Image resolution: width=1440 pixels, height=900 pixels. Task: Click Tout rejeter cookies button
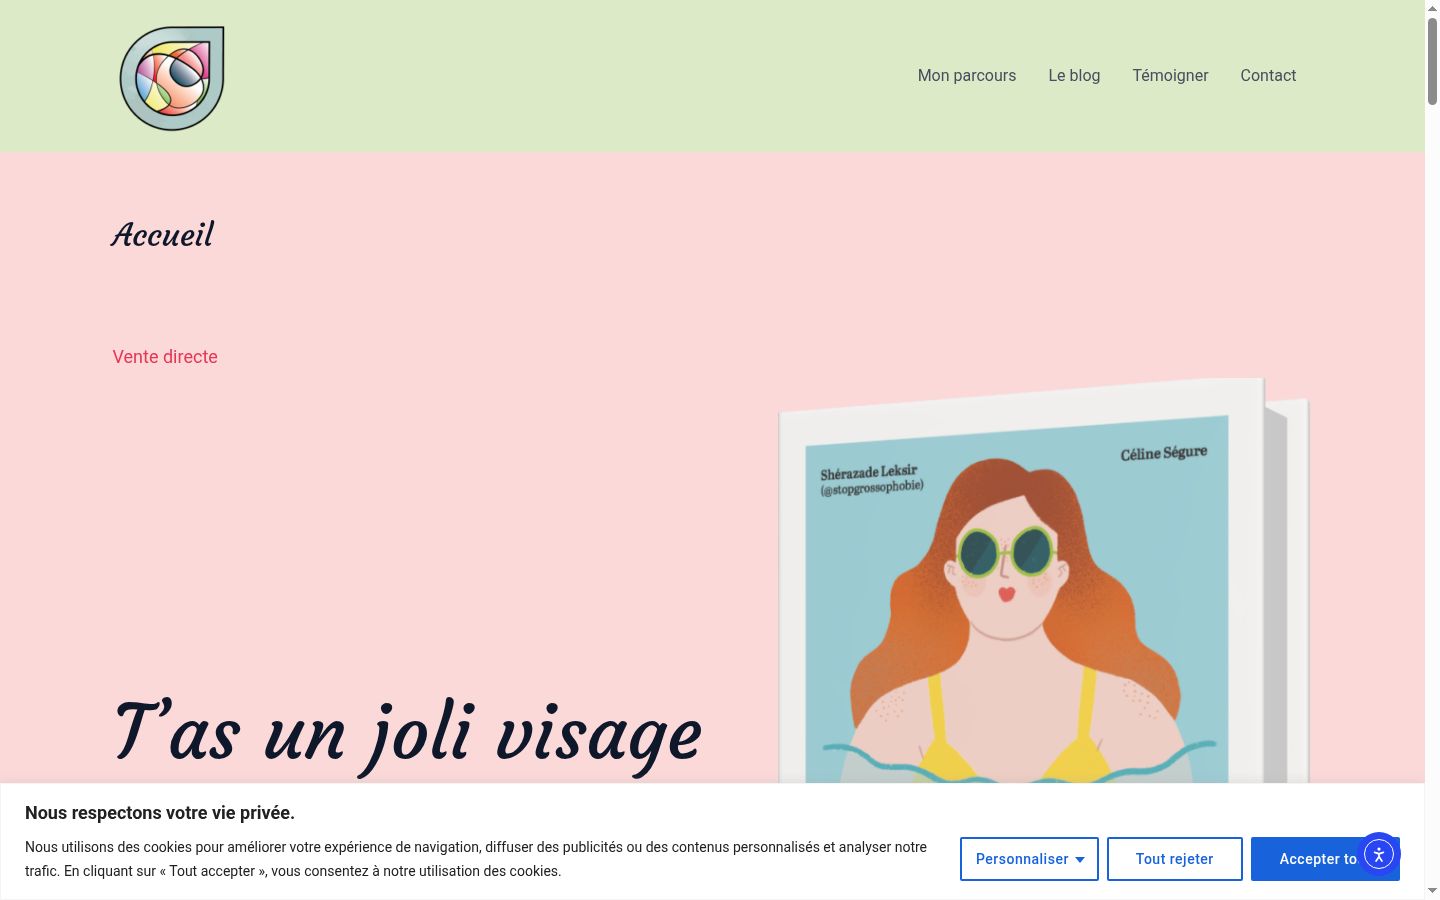[x=1174, y=859]
